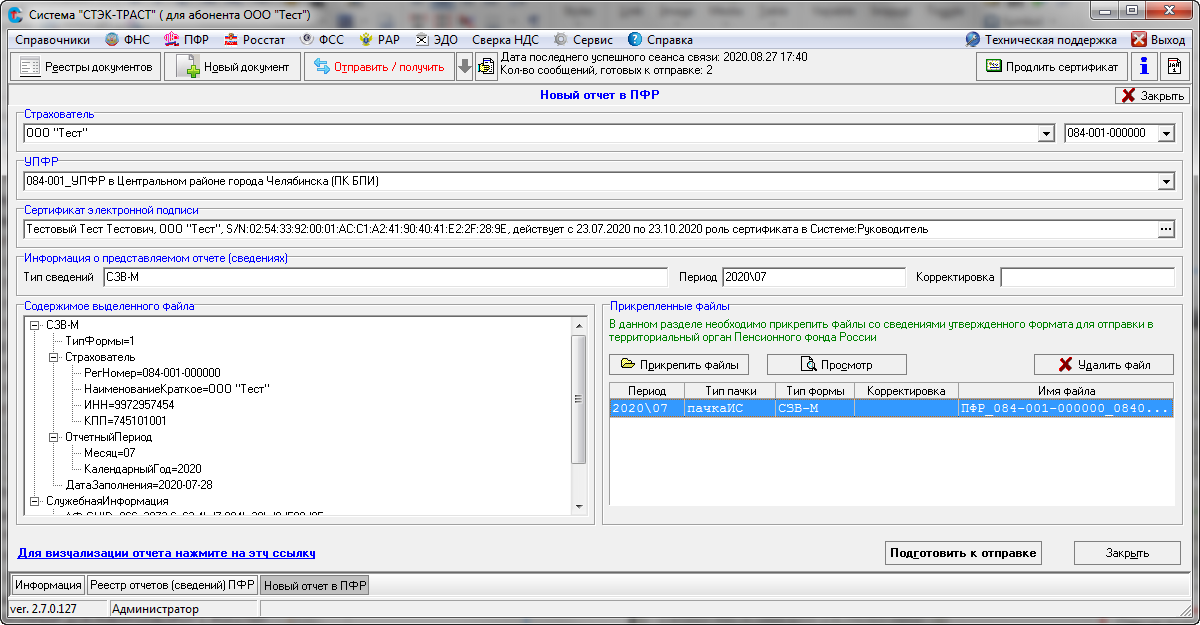Click the blue information icon in the toolbar
Image resolution: width=1200 pixels, height=625 pixels.
coord(1143,66)
